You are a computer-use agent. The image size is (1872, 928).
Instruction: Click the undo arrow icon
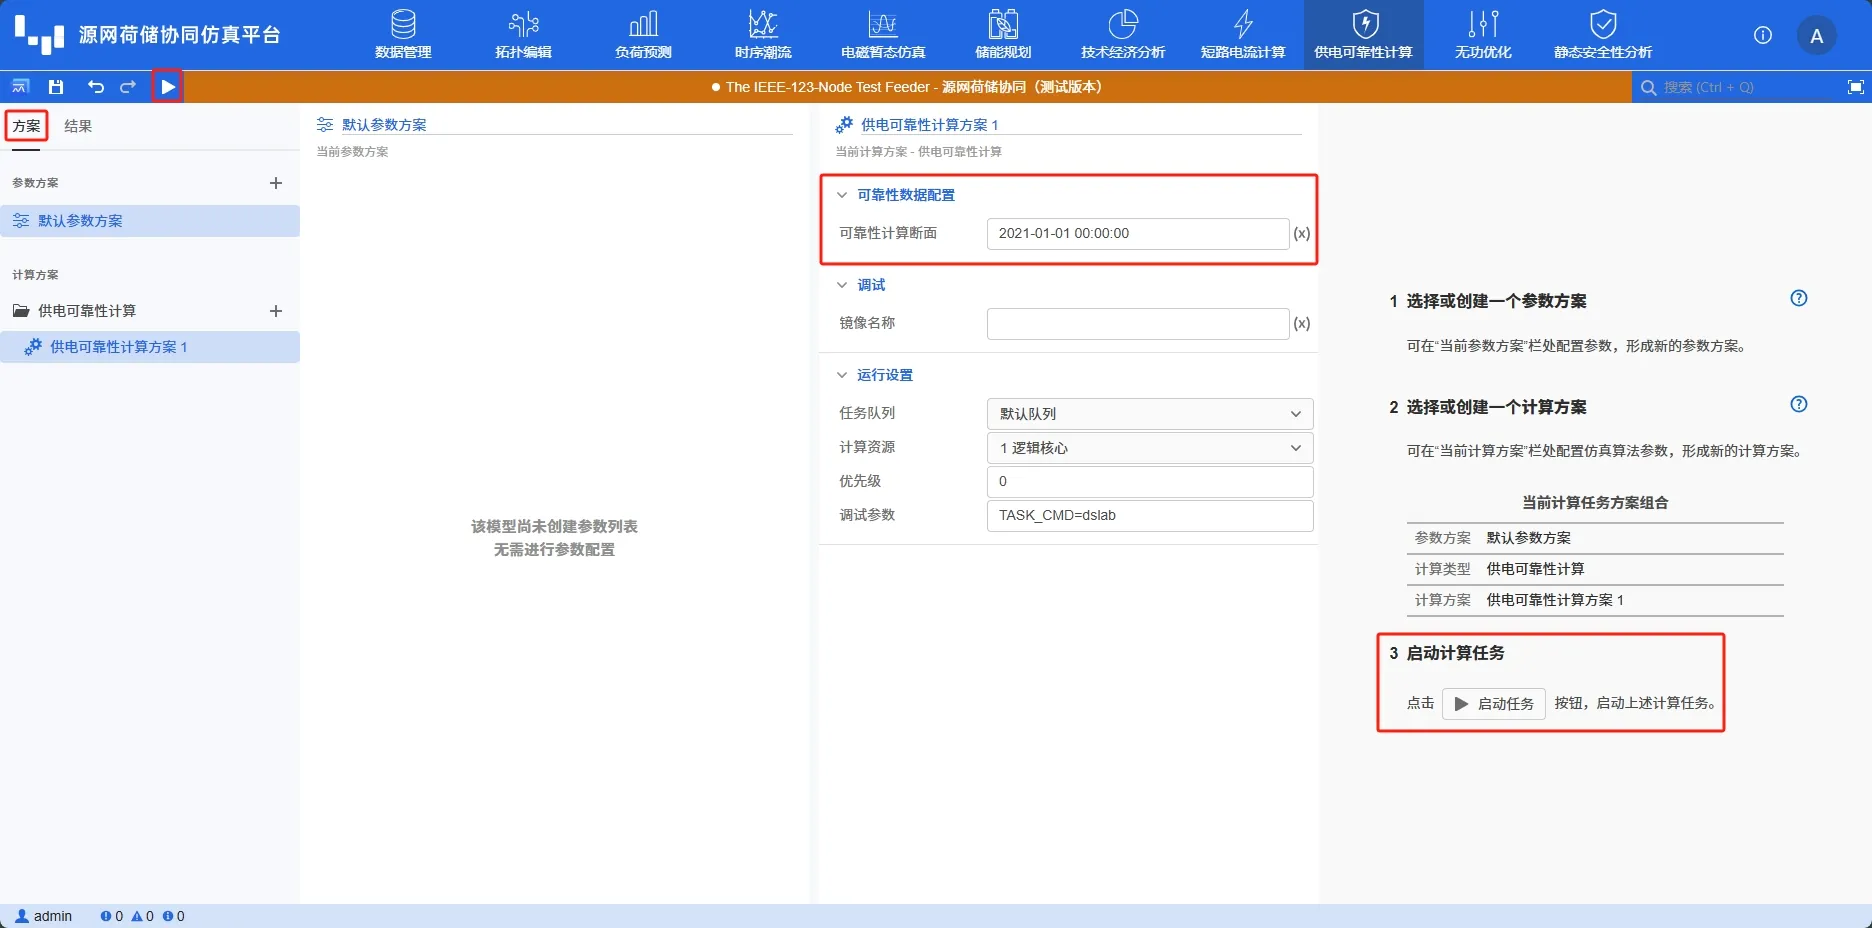pos(95,87)
